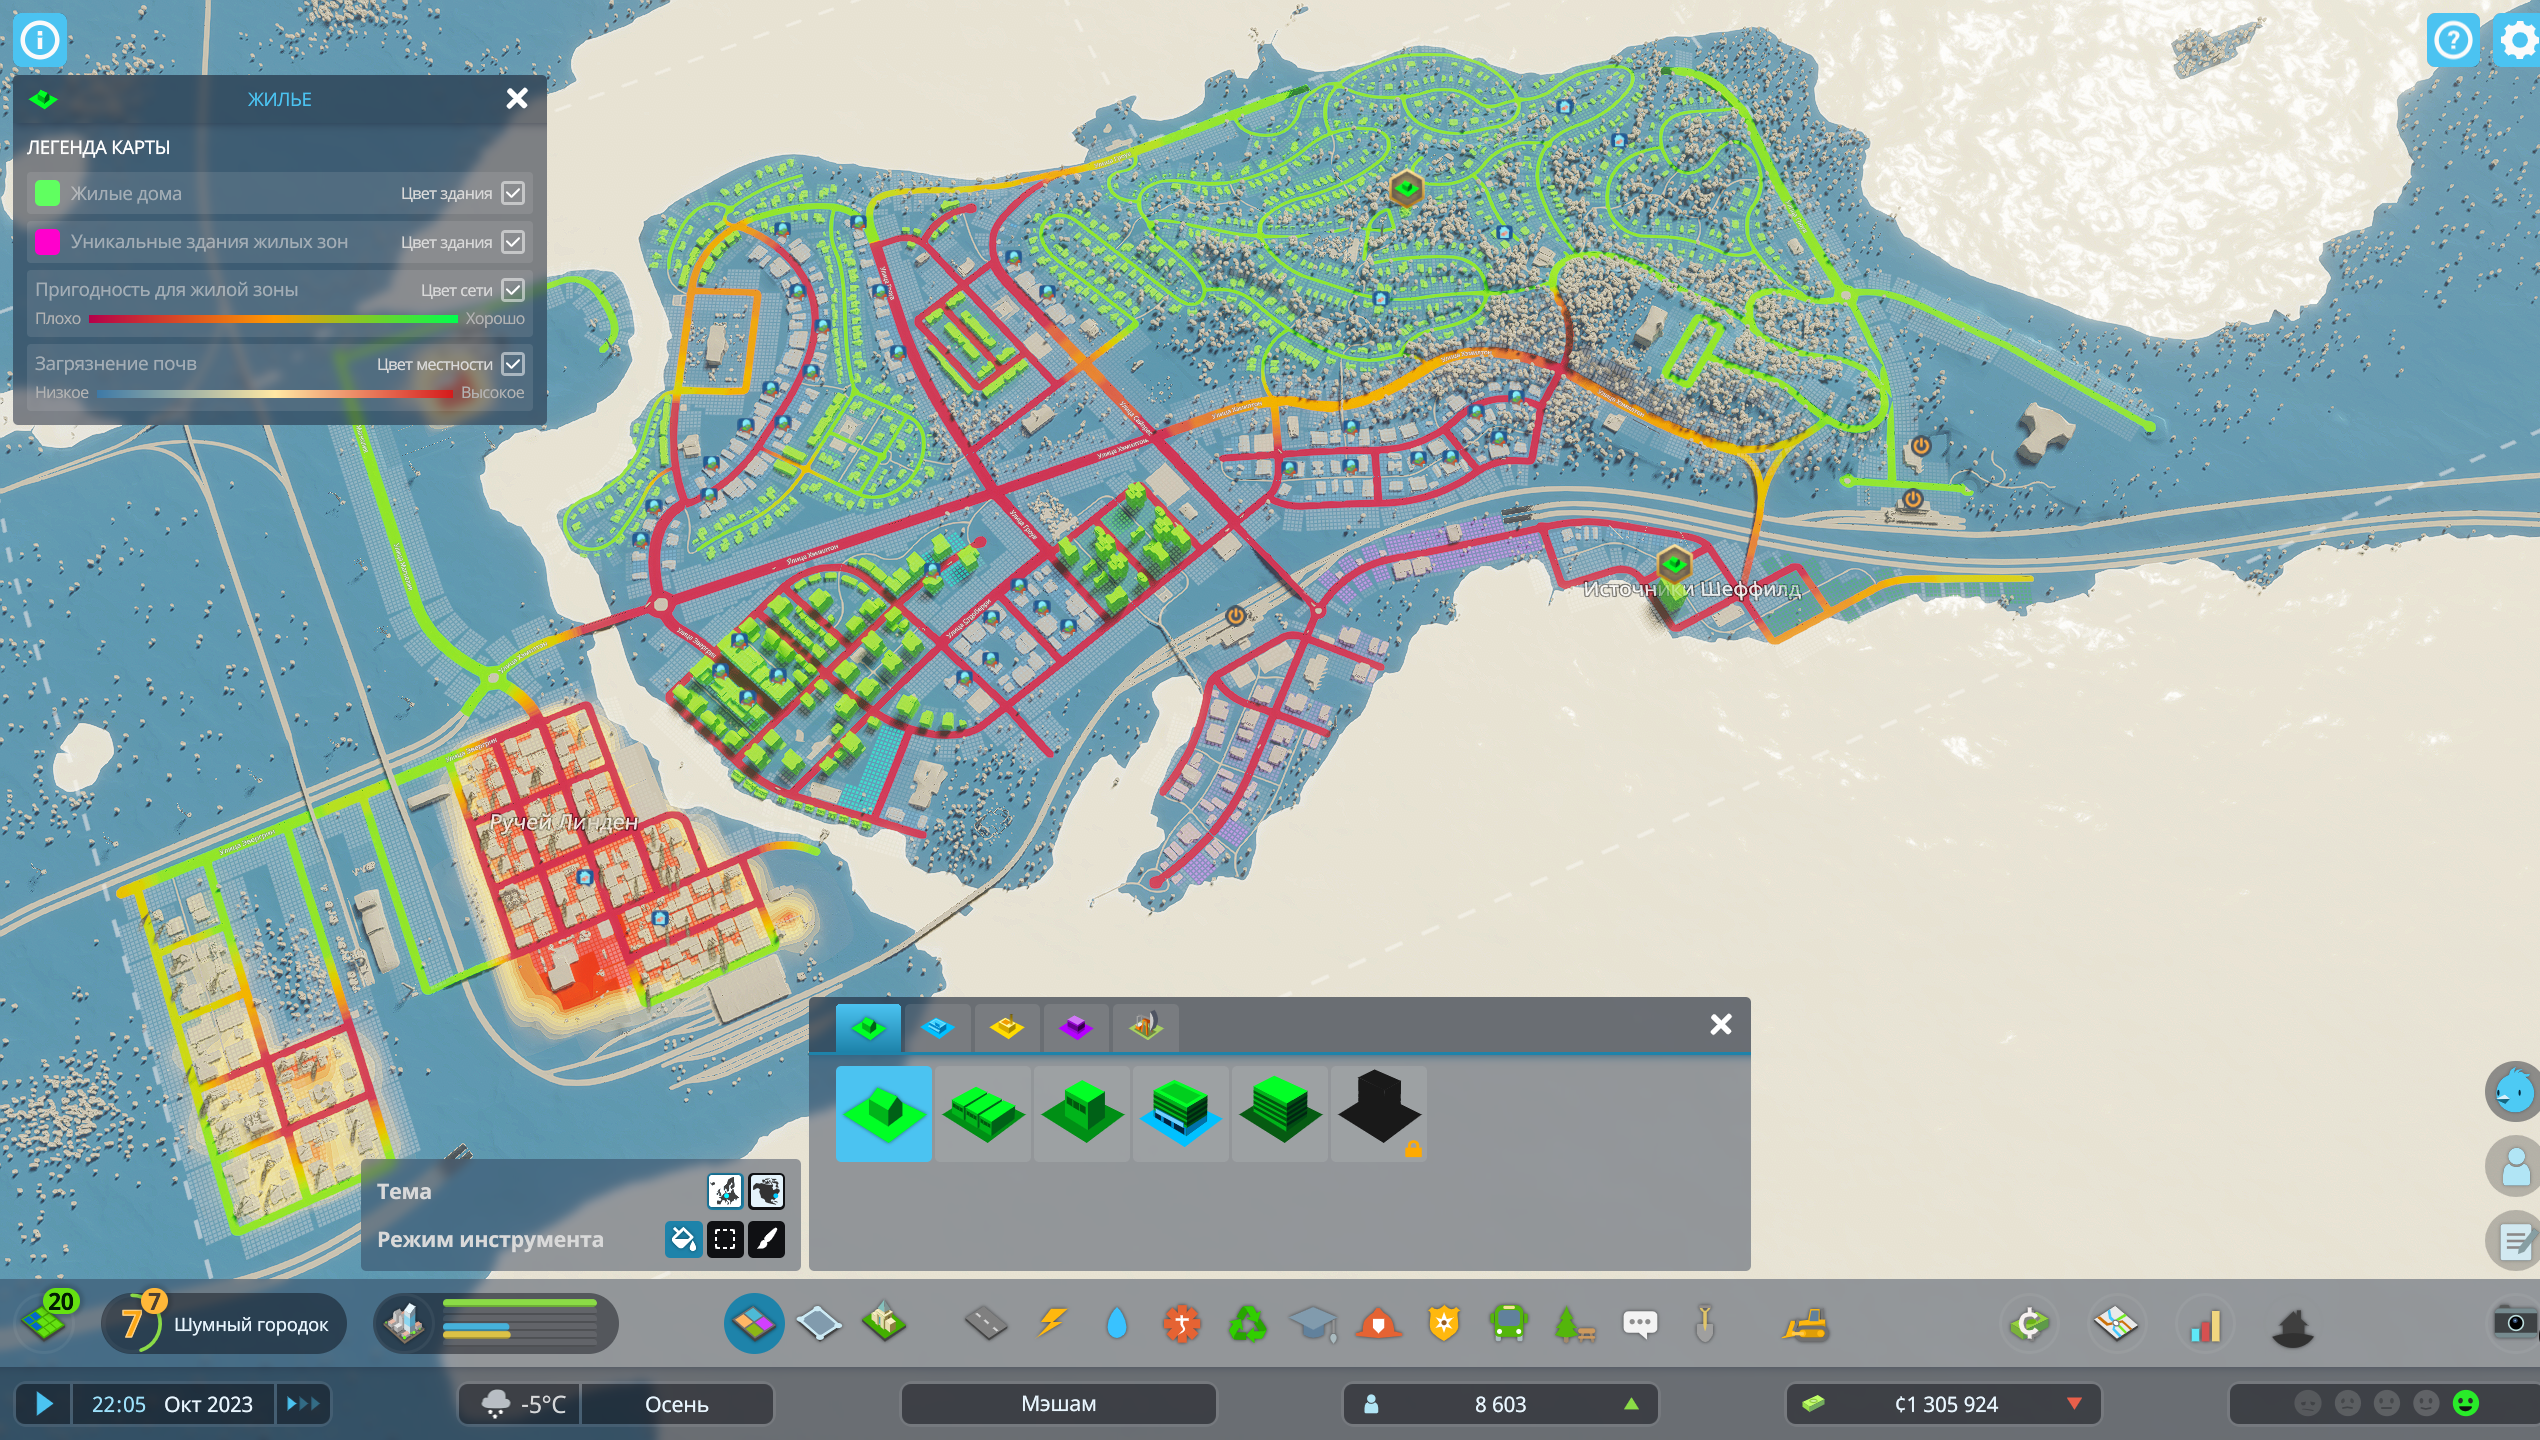Screen dimensions: 2540x1440
Task: Open the Garbage recycling menu
Action: click(x=1248, y=1324)
